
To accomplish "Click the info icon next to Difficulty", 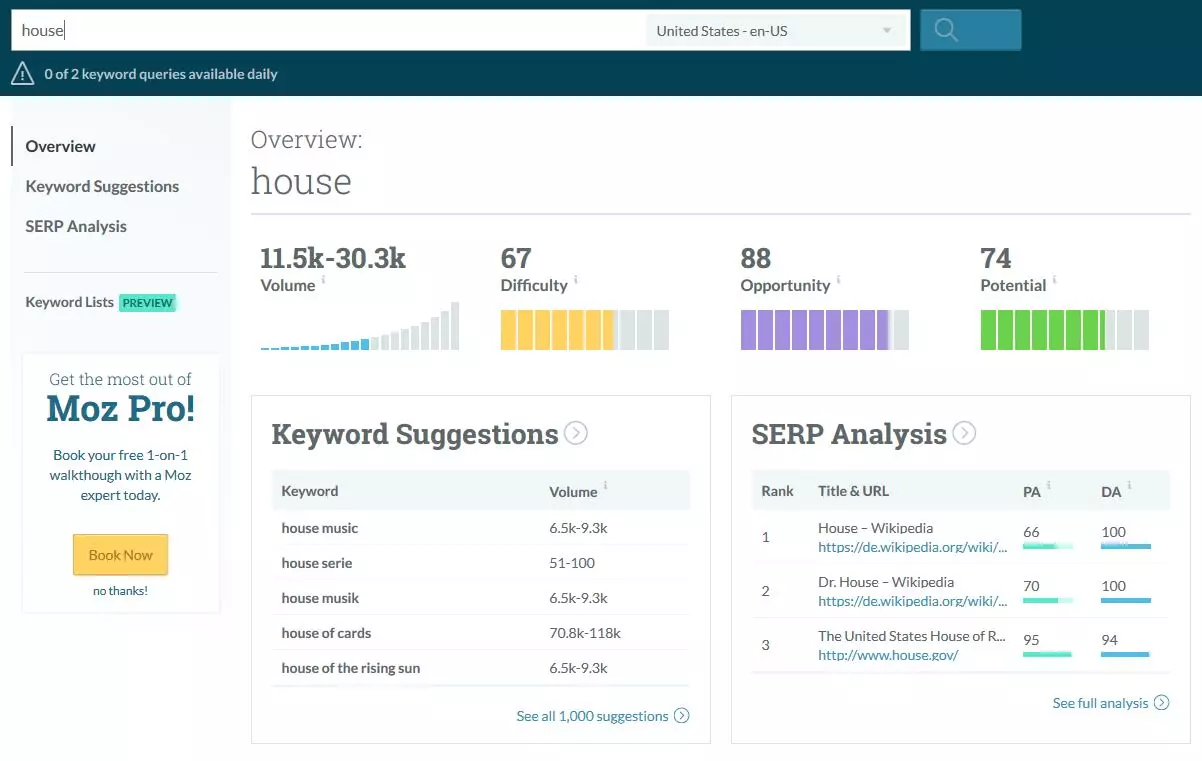I will pyautogui.click(x=576, y=281).
